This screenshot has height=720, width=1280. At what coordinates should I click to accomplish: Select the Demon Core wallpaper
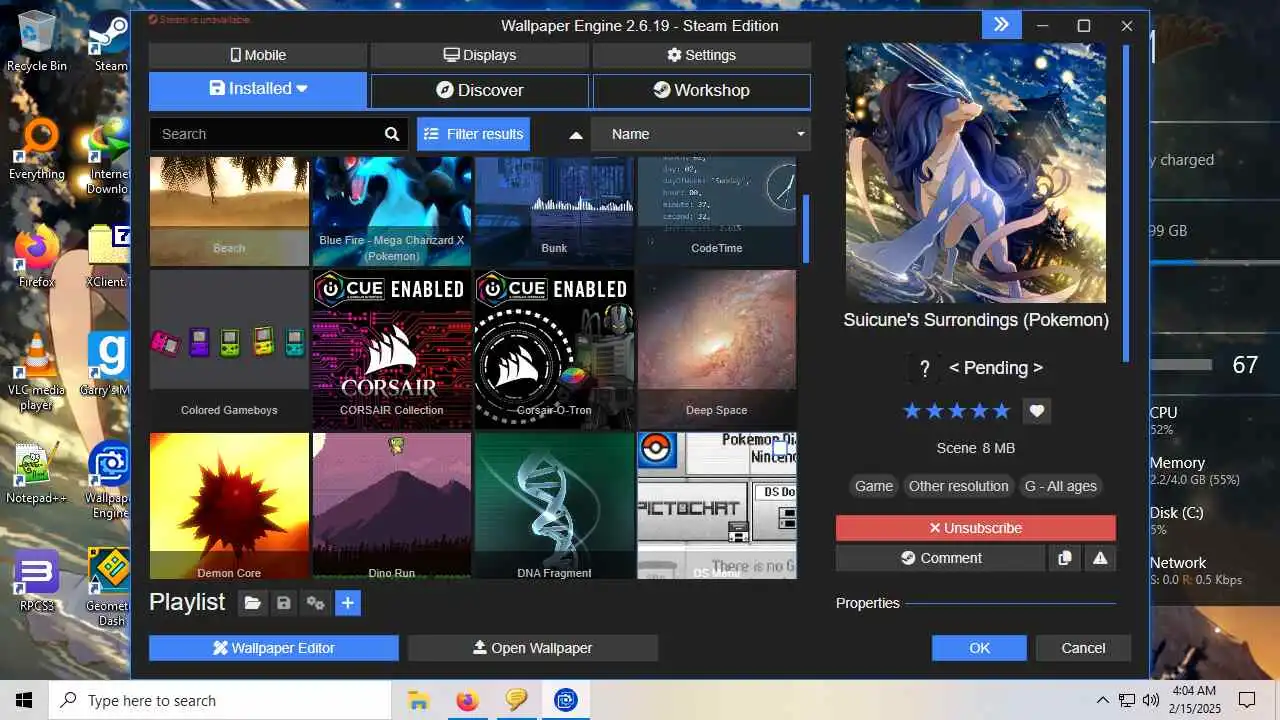point(229,505)
